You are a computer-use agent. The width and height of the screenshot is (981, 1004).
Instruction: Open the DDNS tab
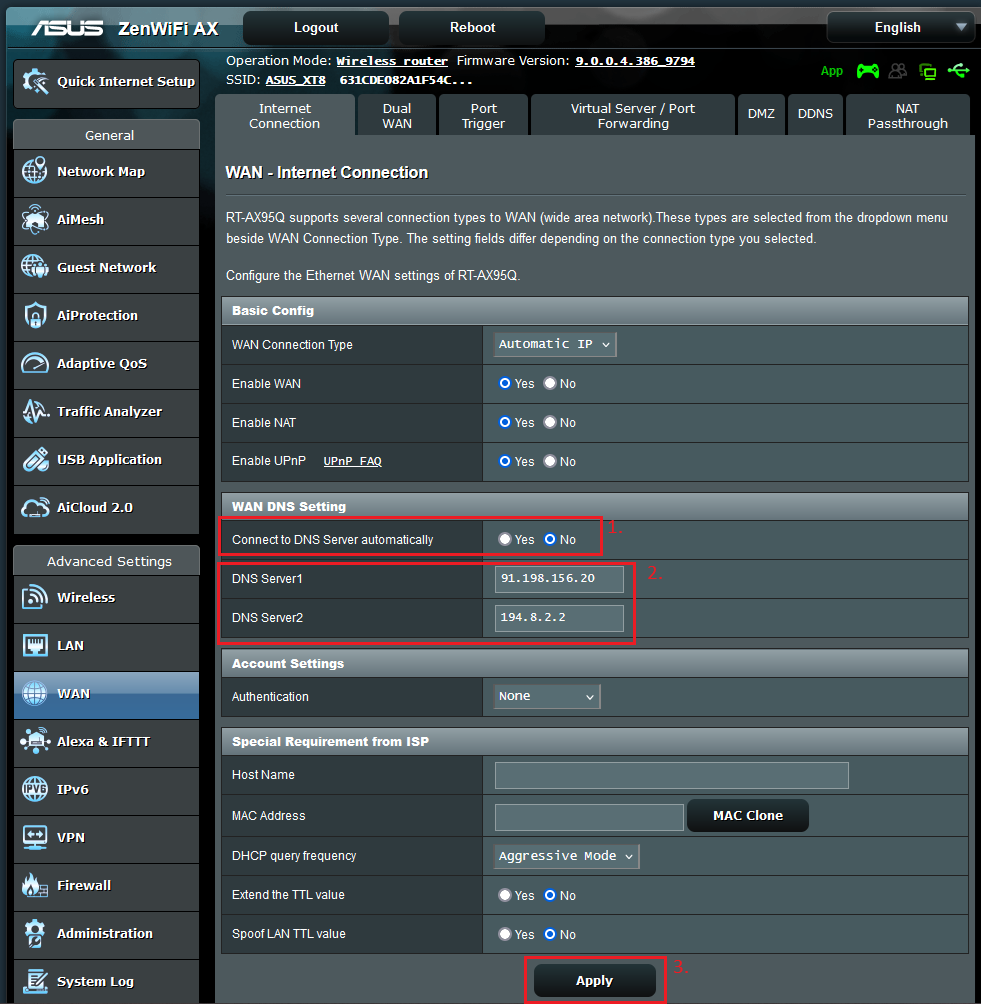click(x=815, y=114)
